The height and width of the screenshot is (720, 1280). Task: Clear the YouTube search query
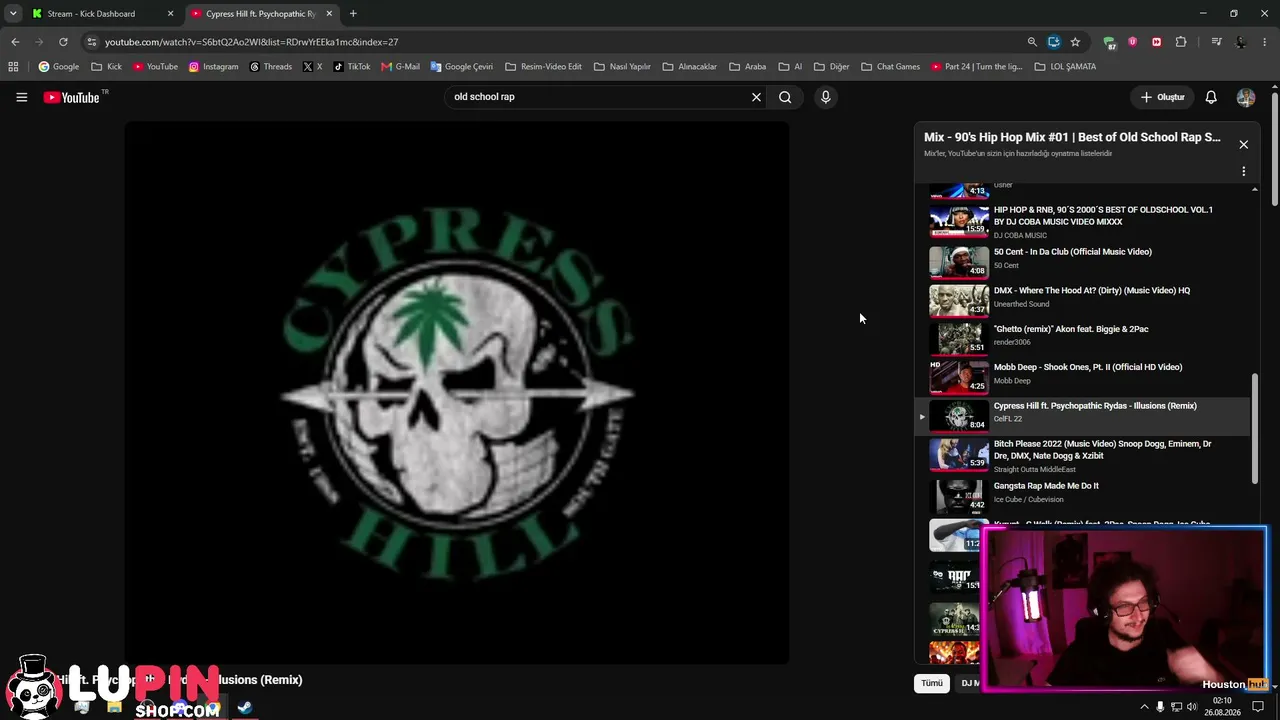(x=756, y=97)
